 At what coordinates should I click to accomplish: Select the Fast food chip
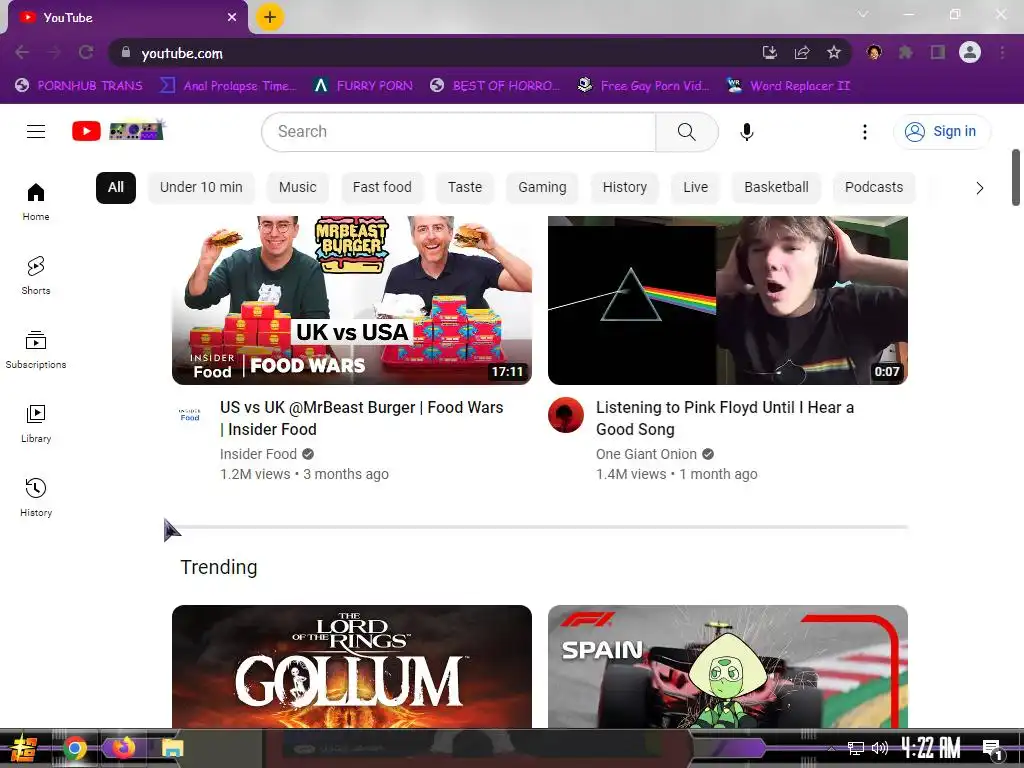[382, 188]
